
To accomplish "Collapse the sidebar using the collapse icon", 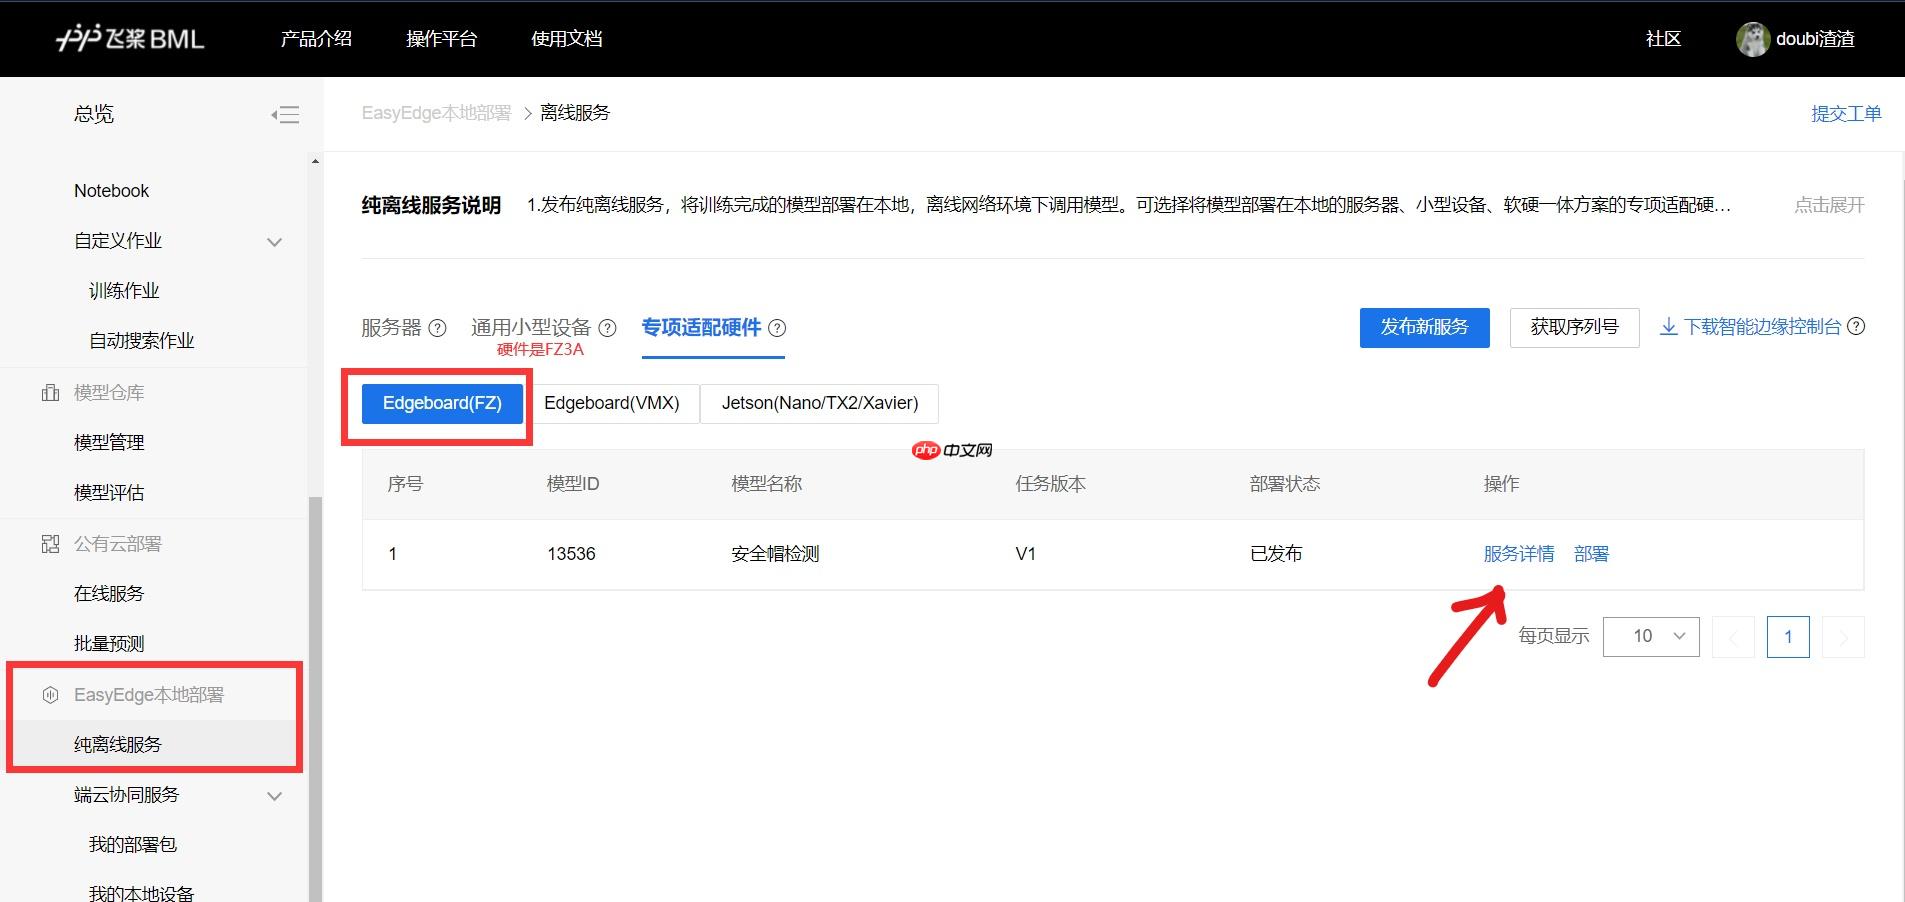I will tap(285, 114).
